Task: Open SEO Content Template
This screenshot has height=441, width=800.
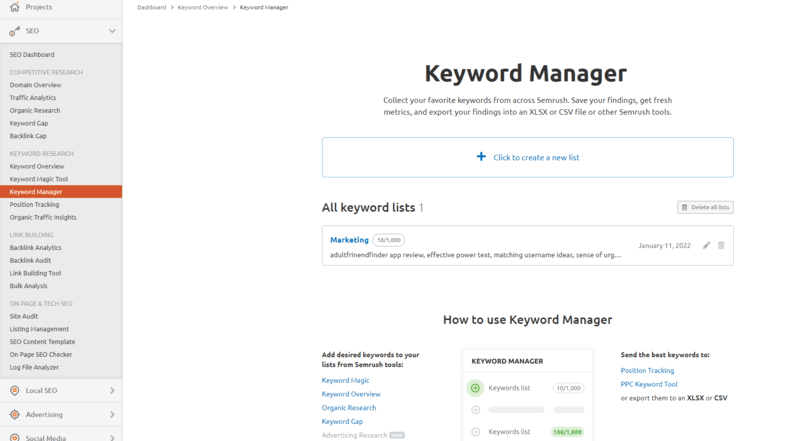Action: 42,342
